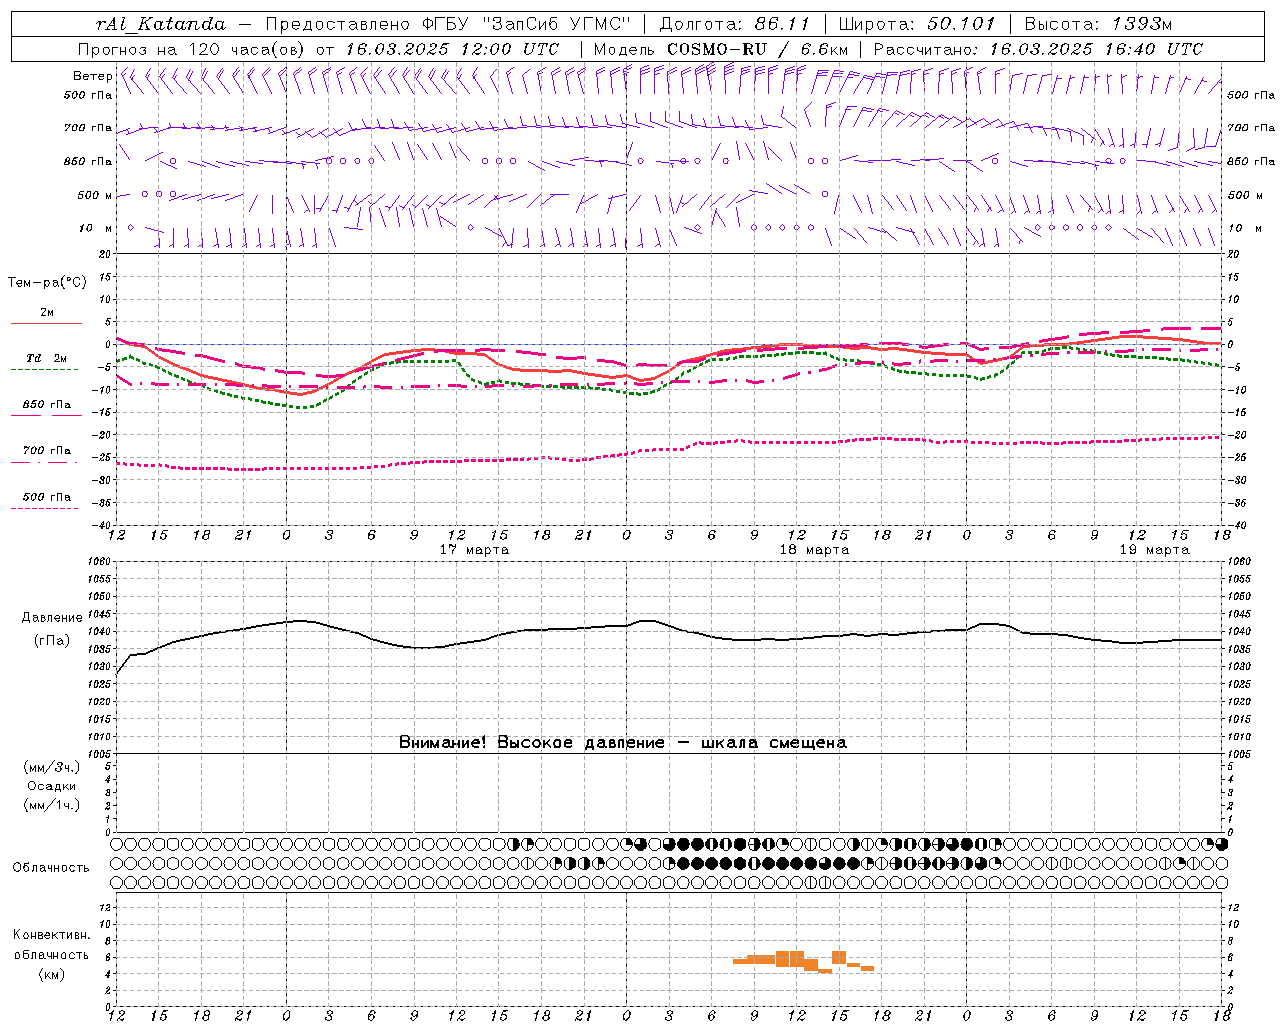Click the Осадки precipitation label
This screenshot has height=1024, width=1280.
[52, 786]
